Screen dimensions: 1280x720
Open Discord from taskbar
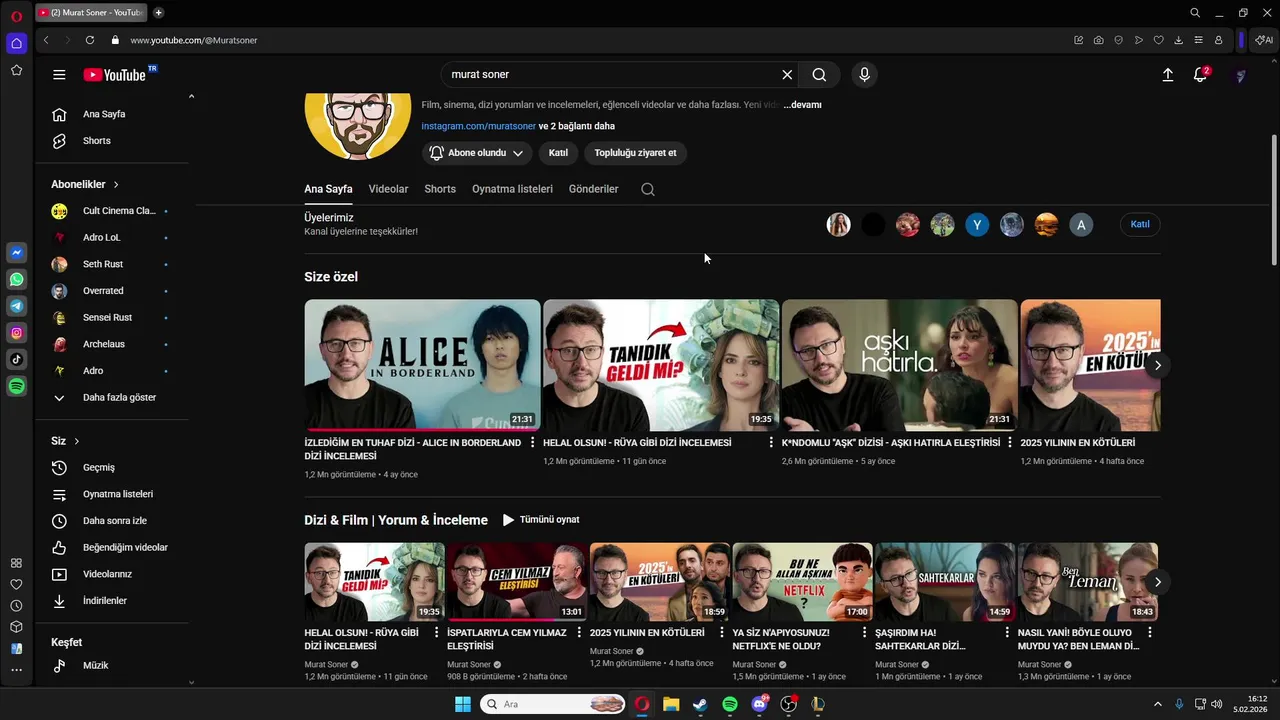(x=759, y=704)
